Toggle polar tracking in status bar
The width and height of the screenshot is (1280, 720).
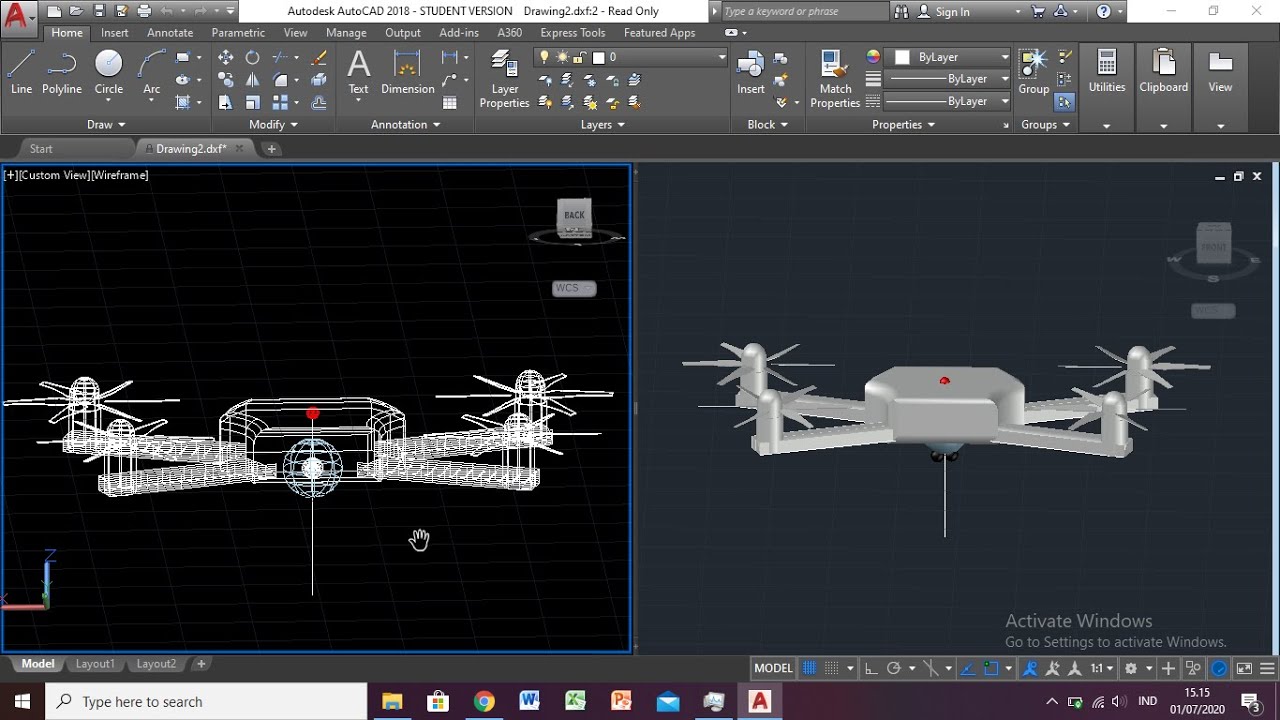point(894,668)
